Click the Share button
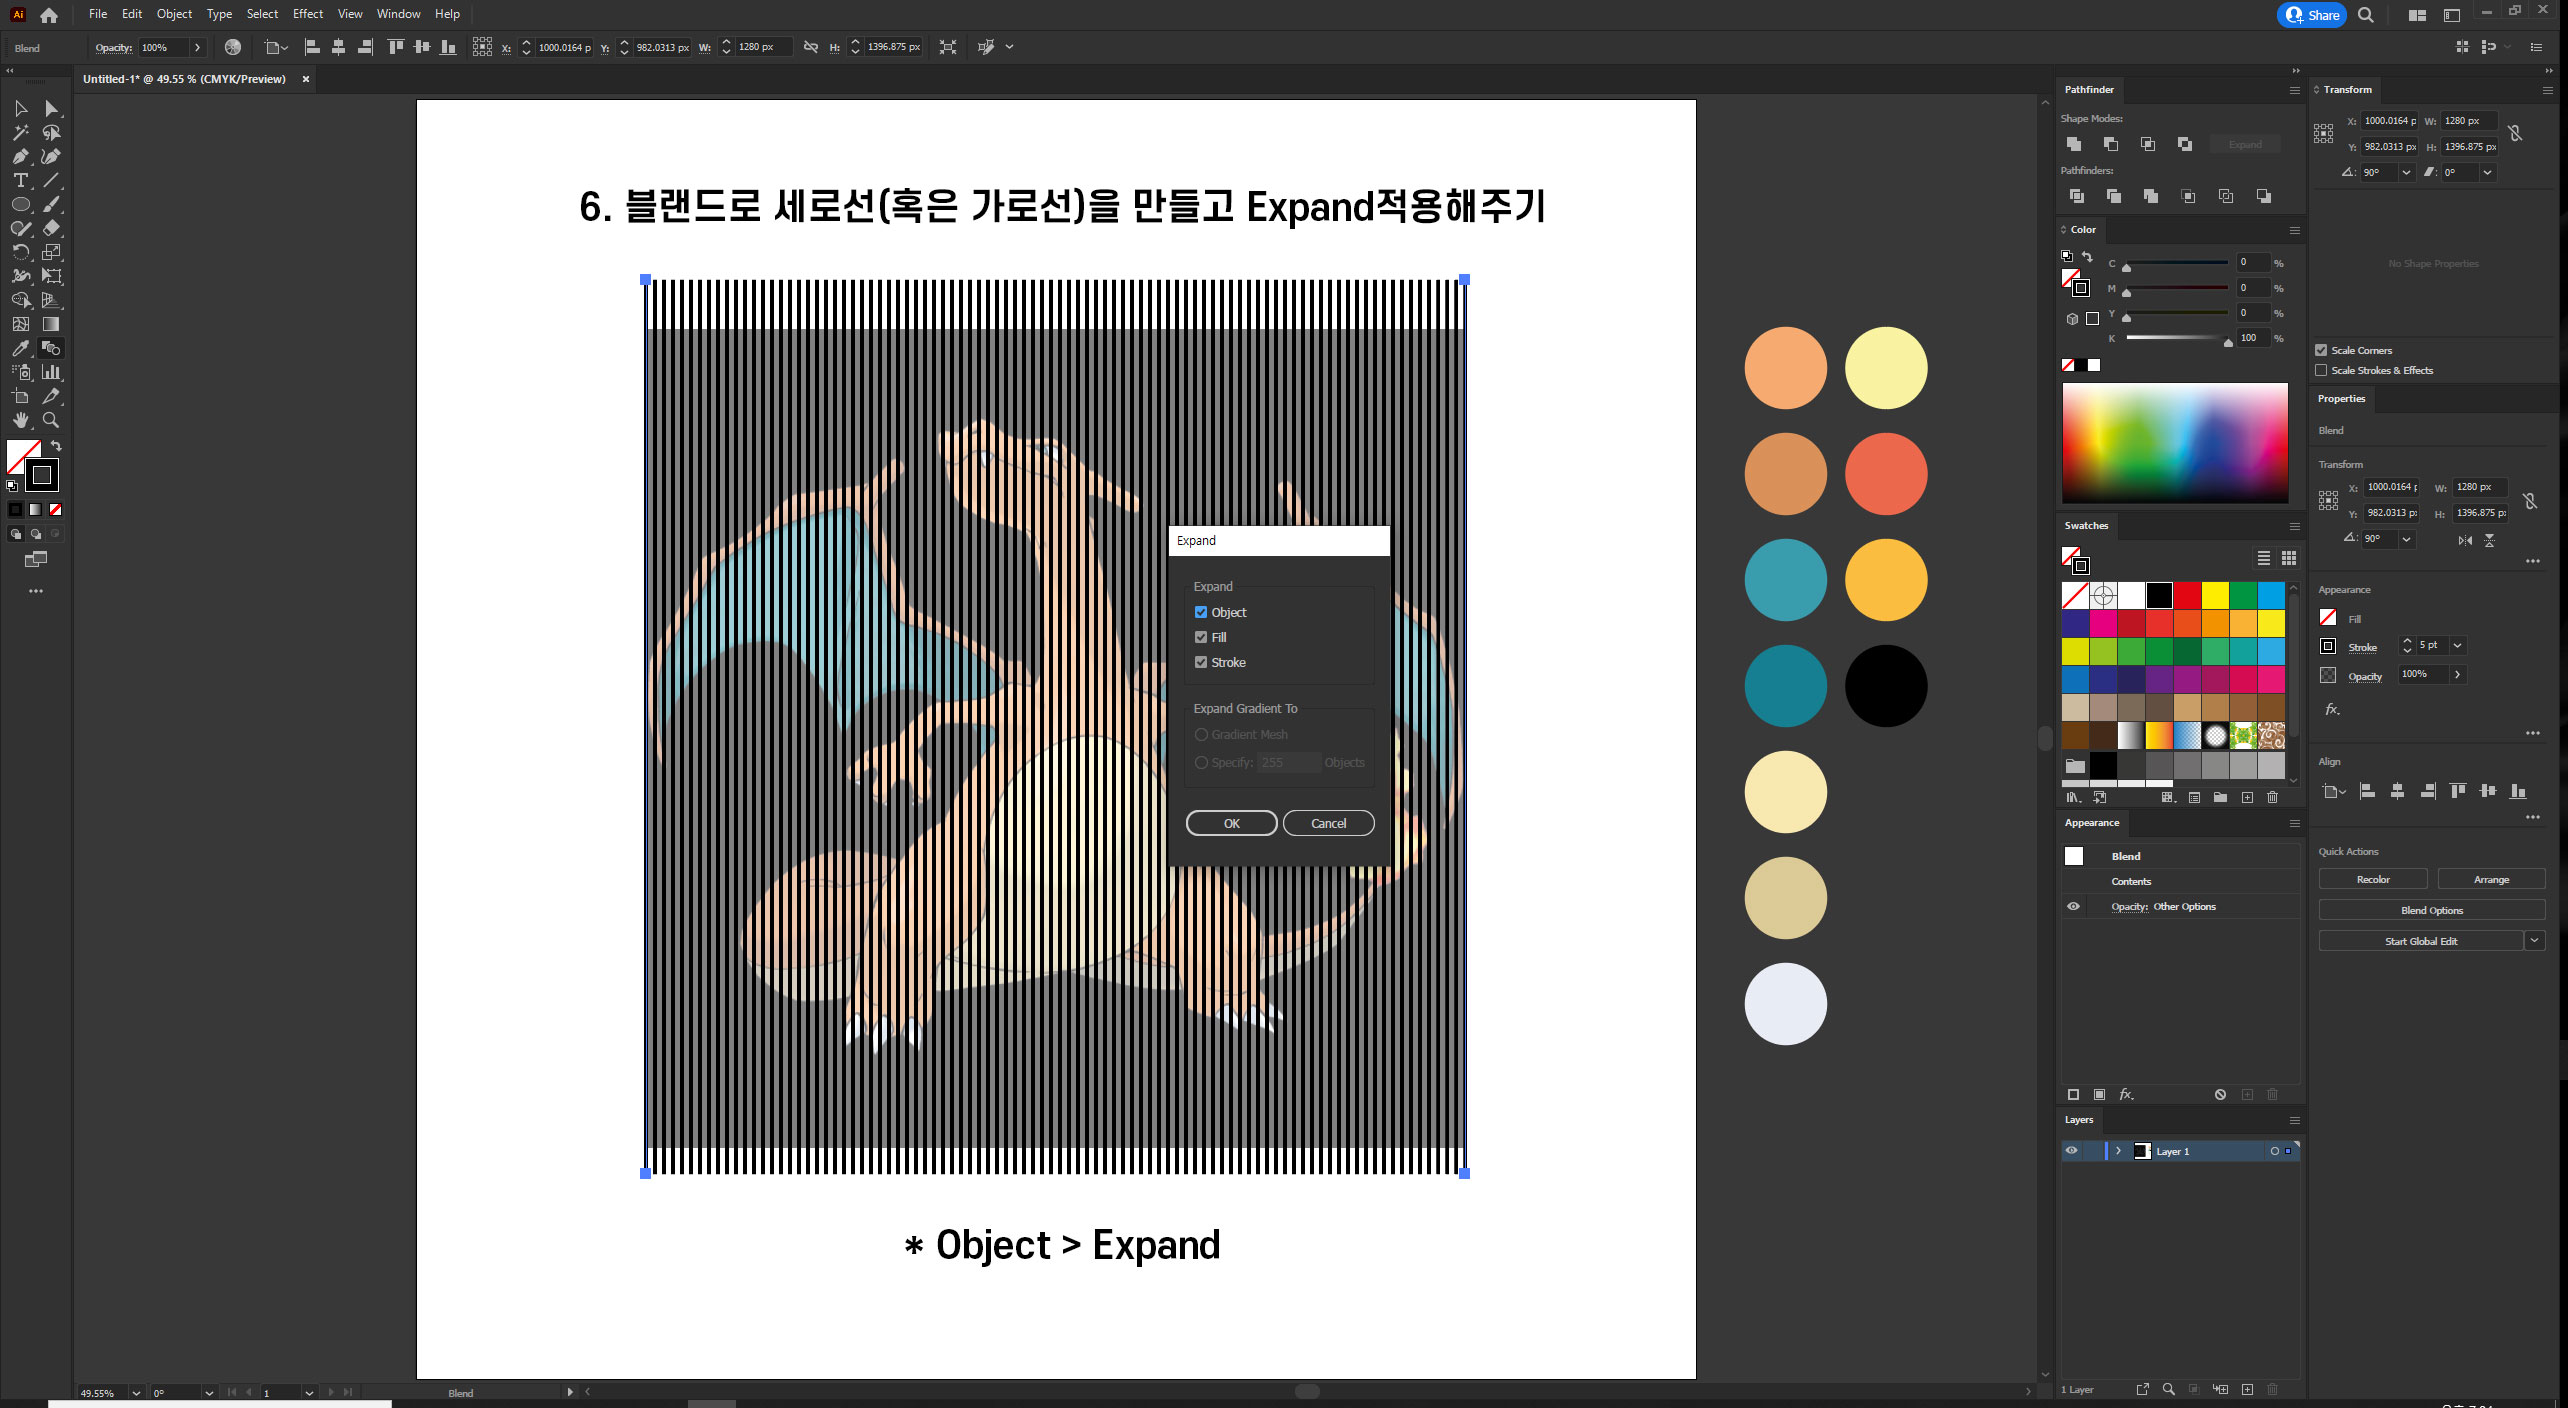 click(2312, 15)
